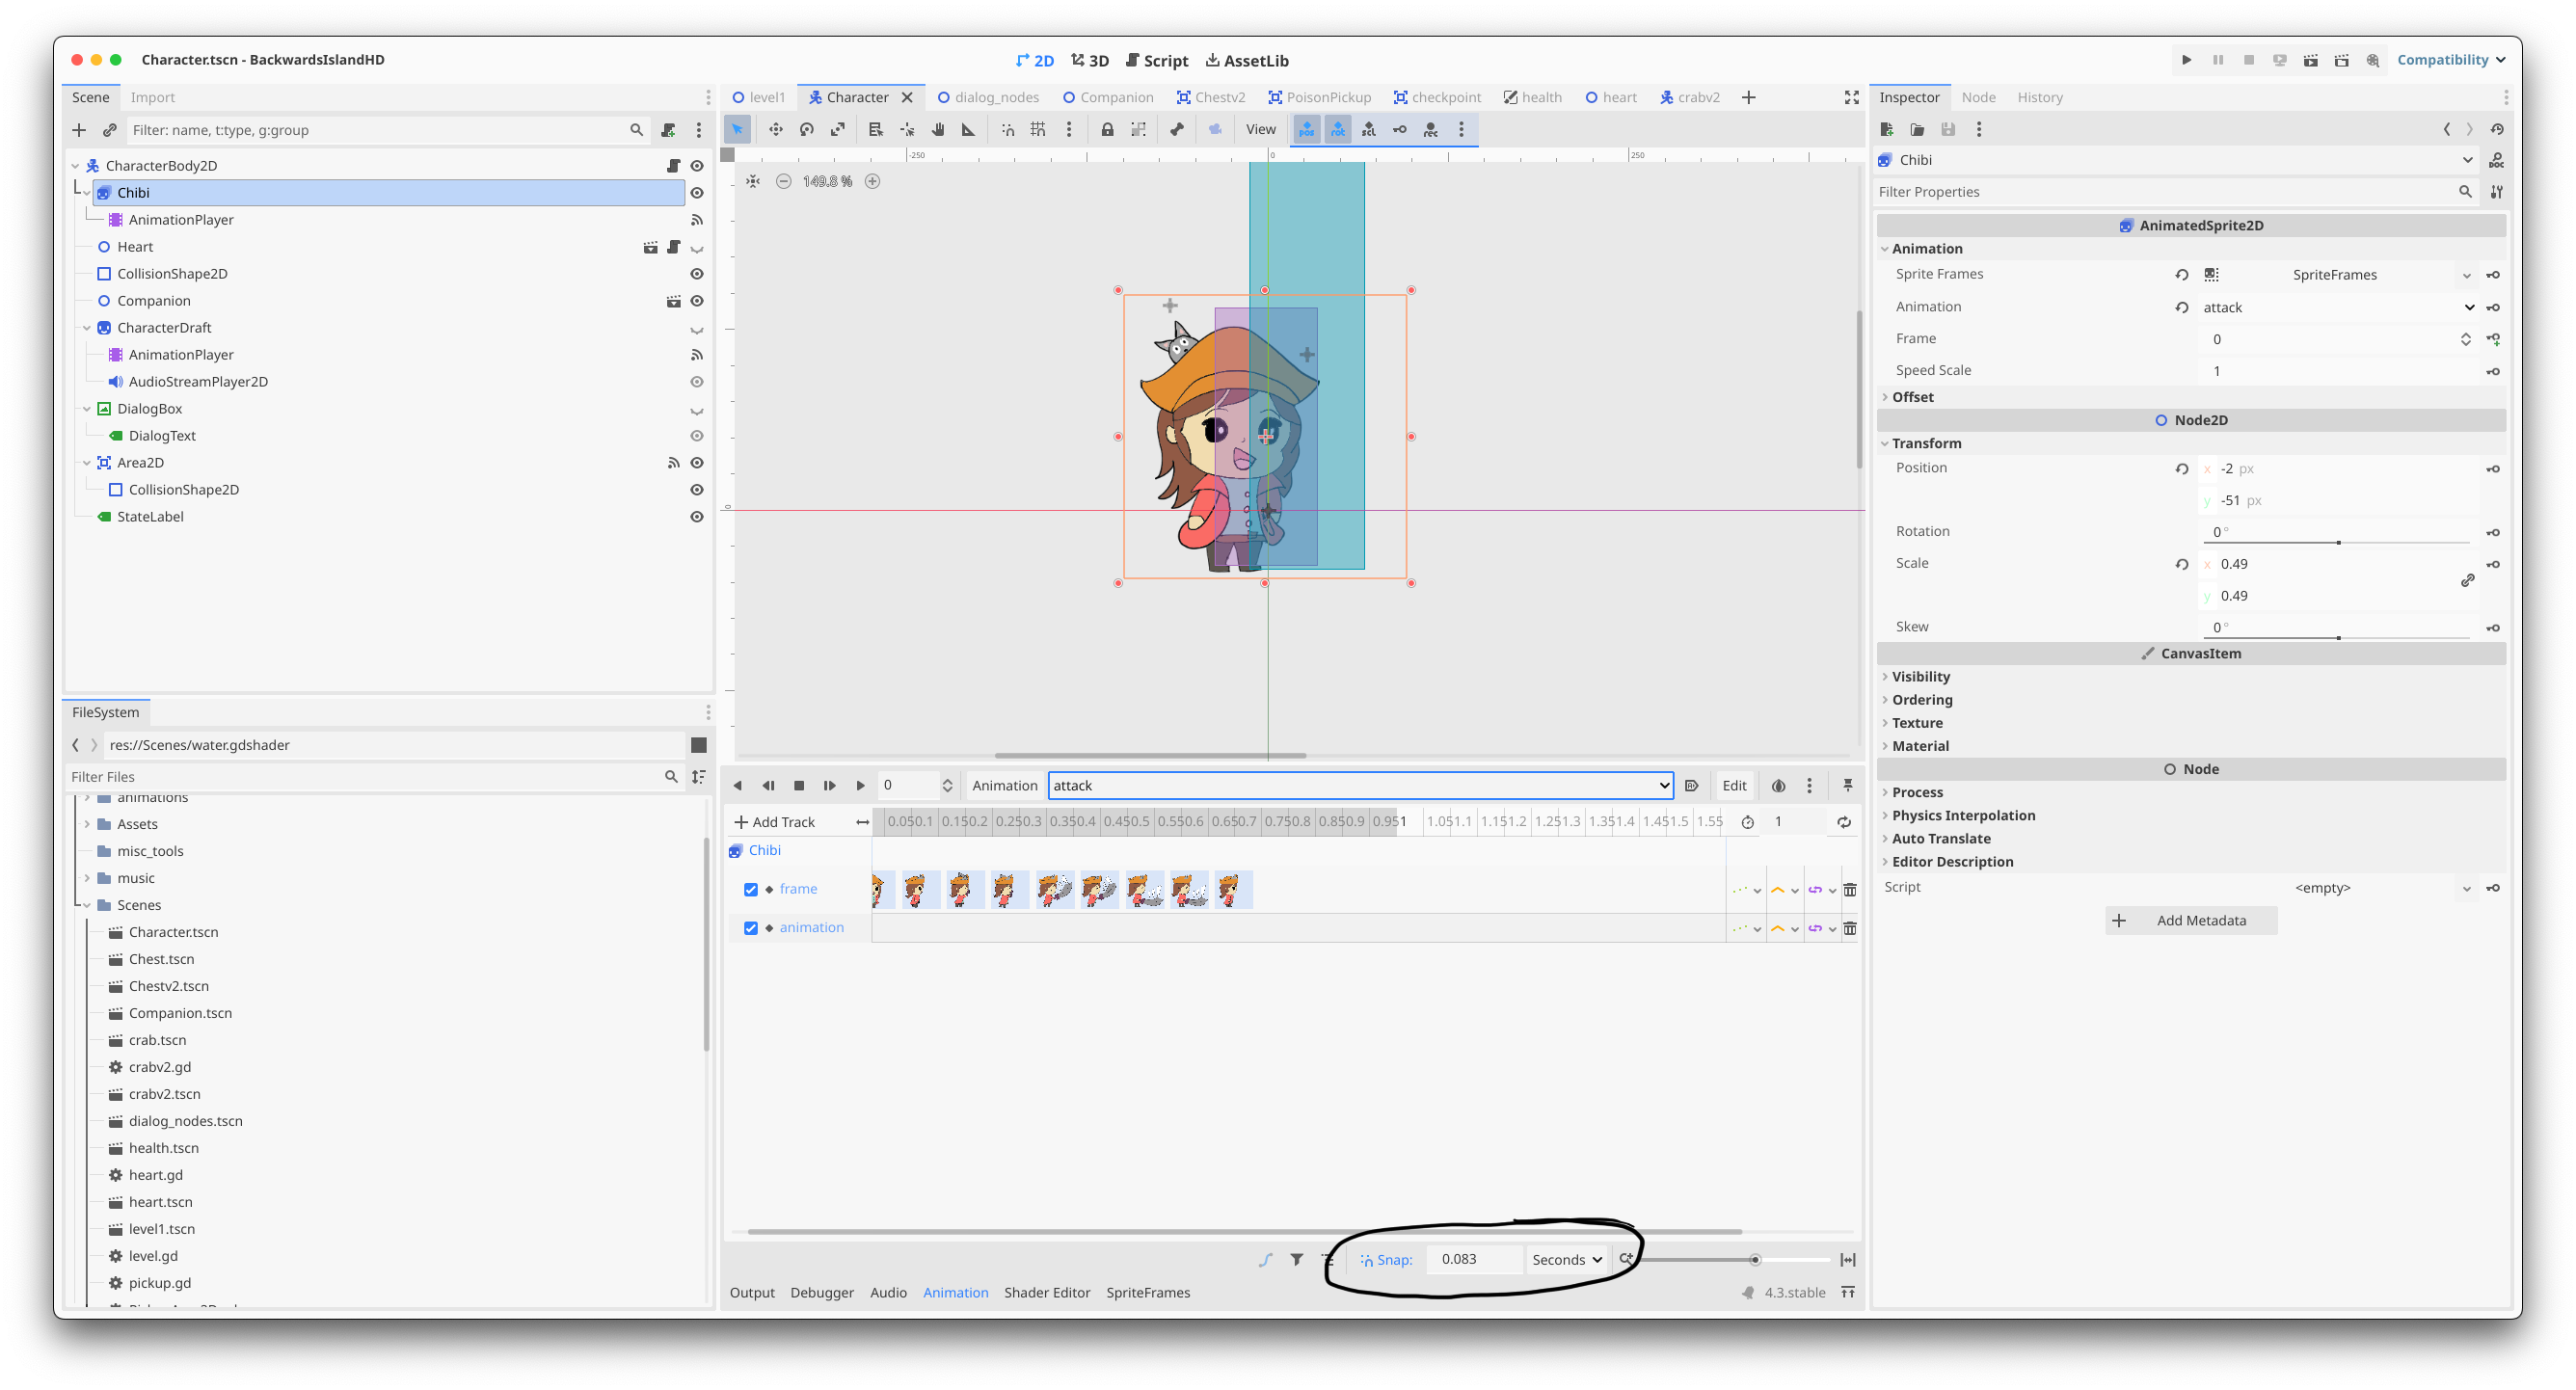
Task: Collapse the CharacterDraft node in scene tree
Action: pos(86,327)
